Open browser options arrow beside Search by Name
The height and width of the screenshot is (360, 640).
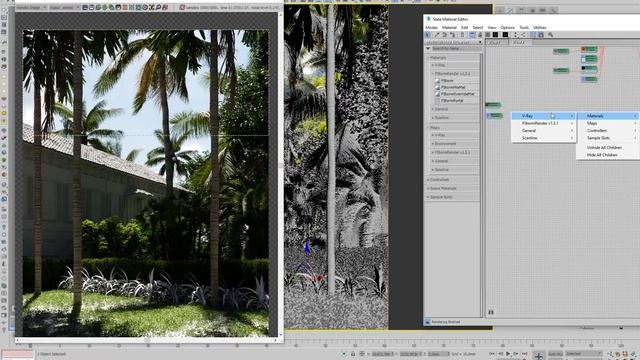pyautogui.click(x=428, y=48)
